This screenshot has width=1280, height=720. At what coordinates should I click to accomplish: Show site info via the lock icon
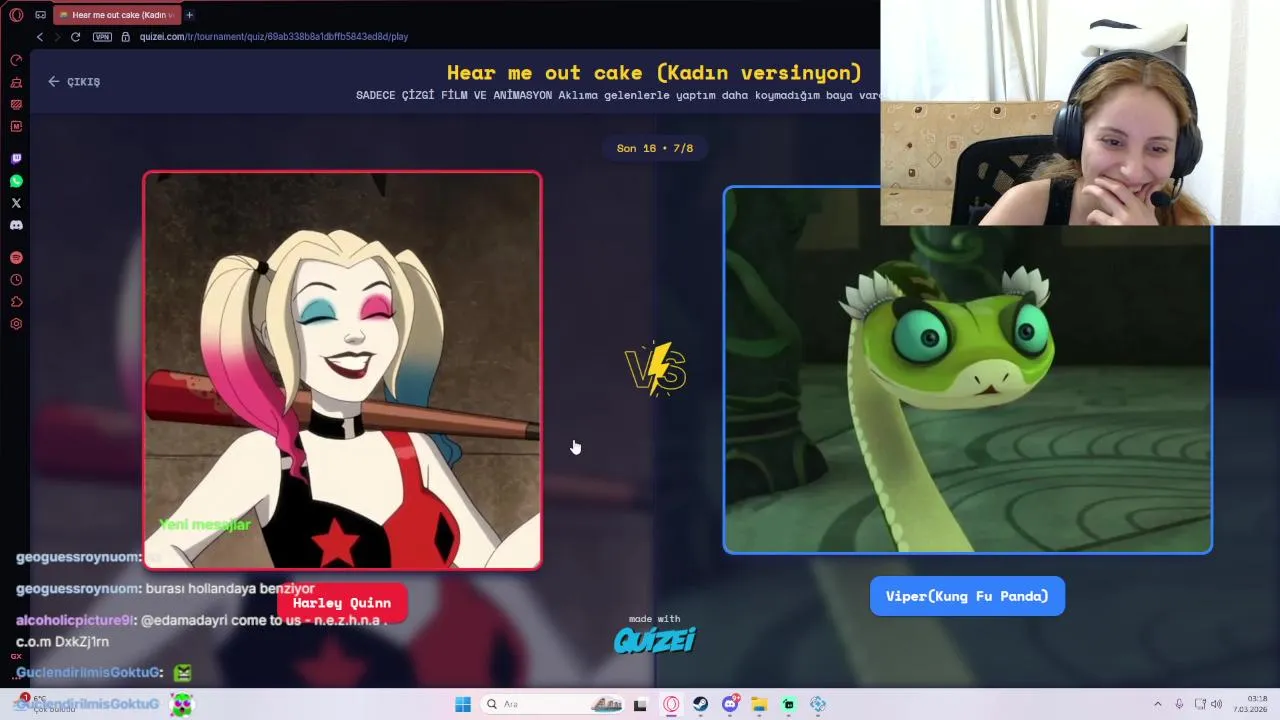click(x=126, y=37)
